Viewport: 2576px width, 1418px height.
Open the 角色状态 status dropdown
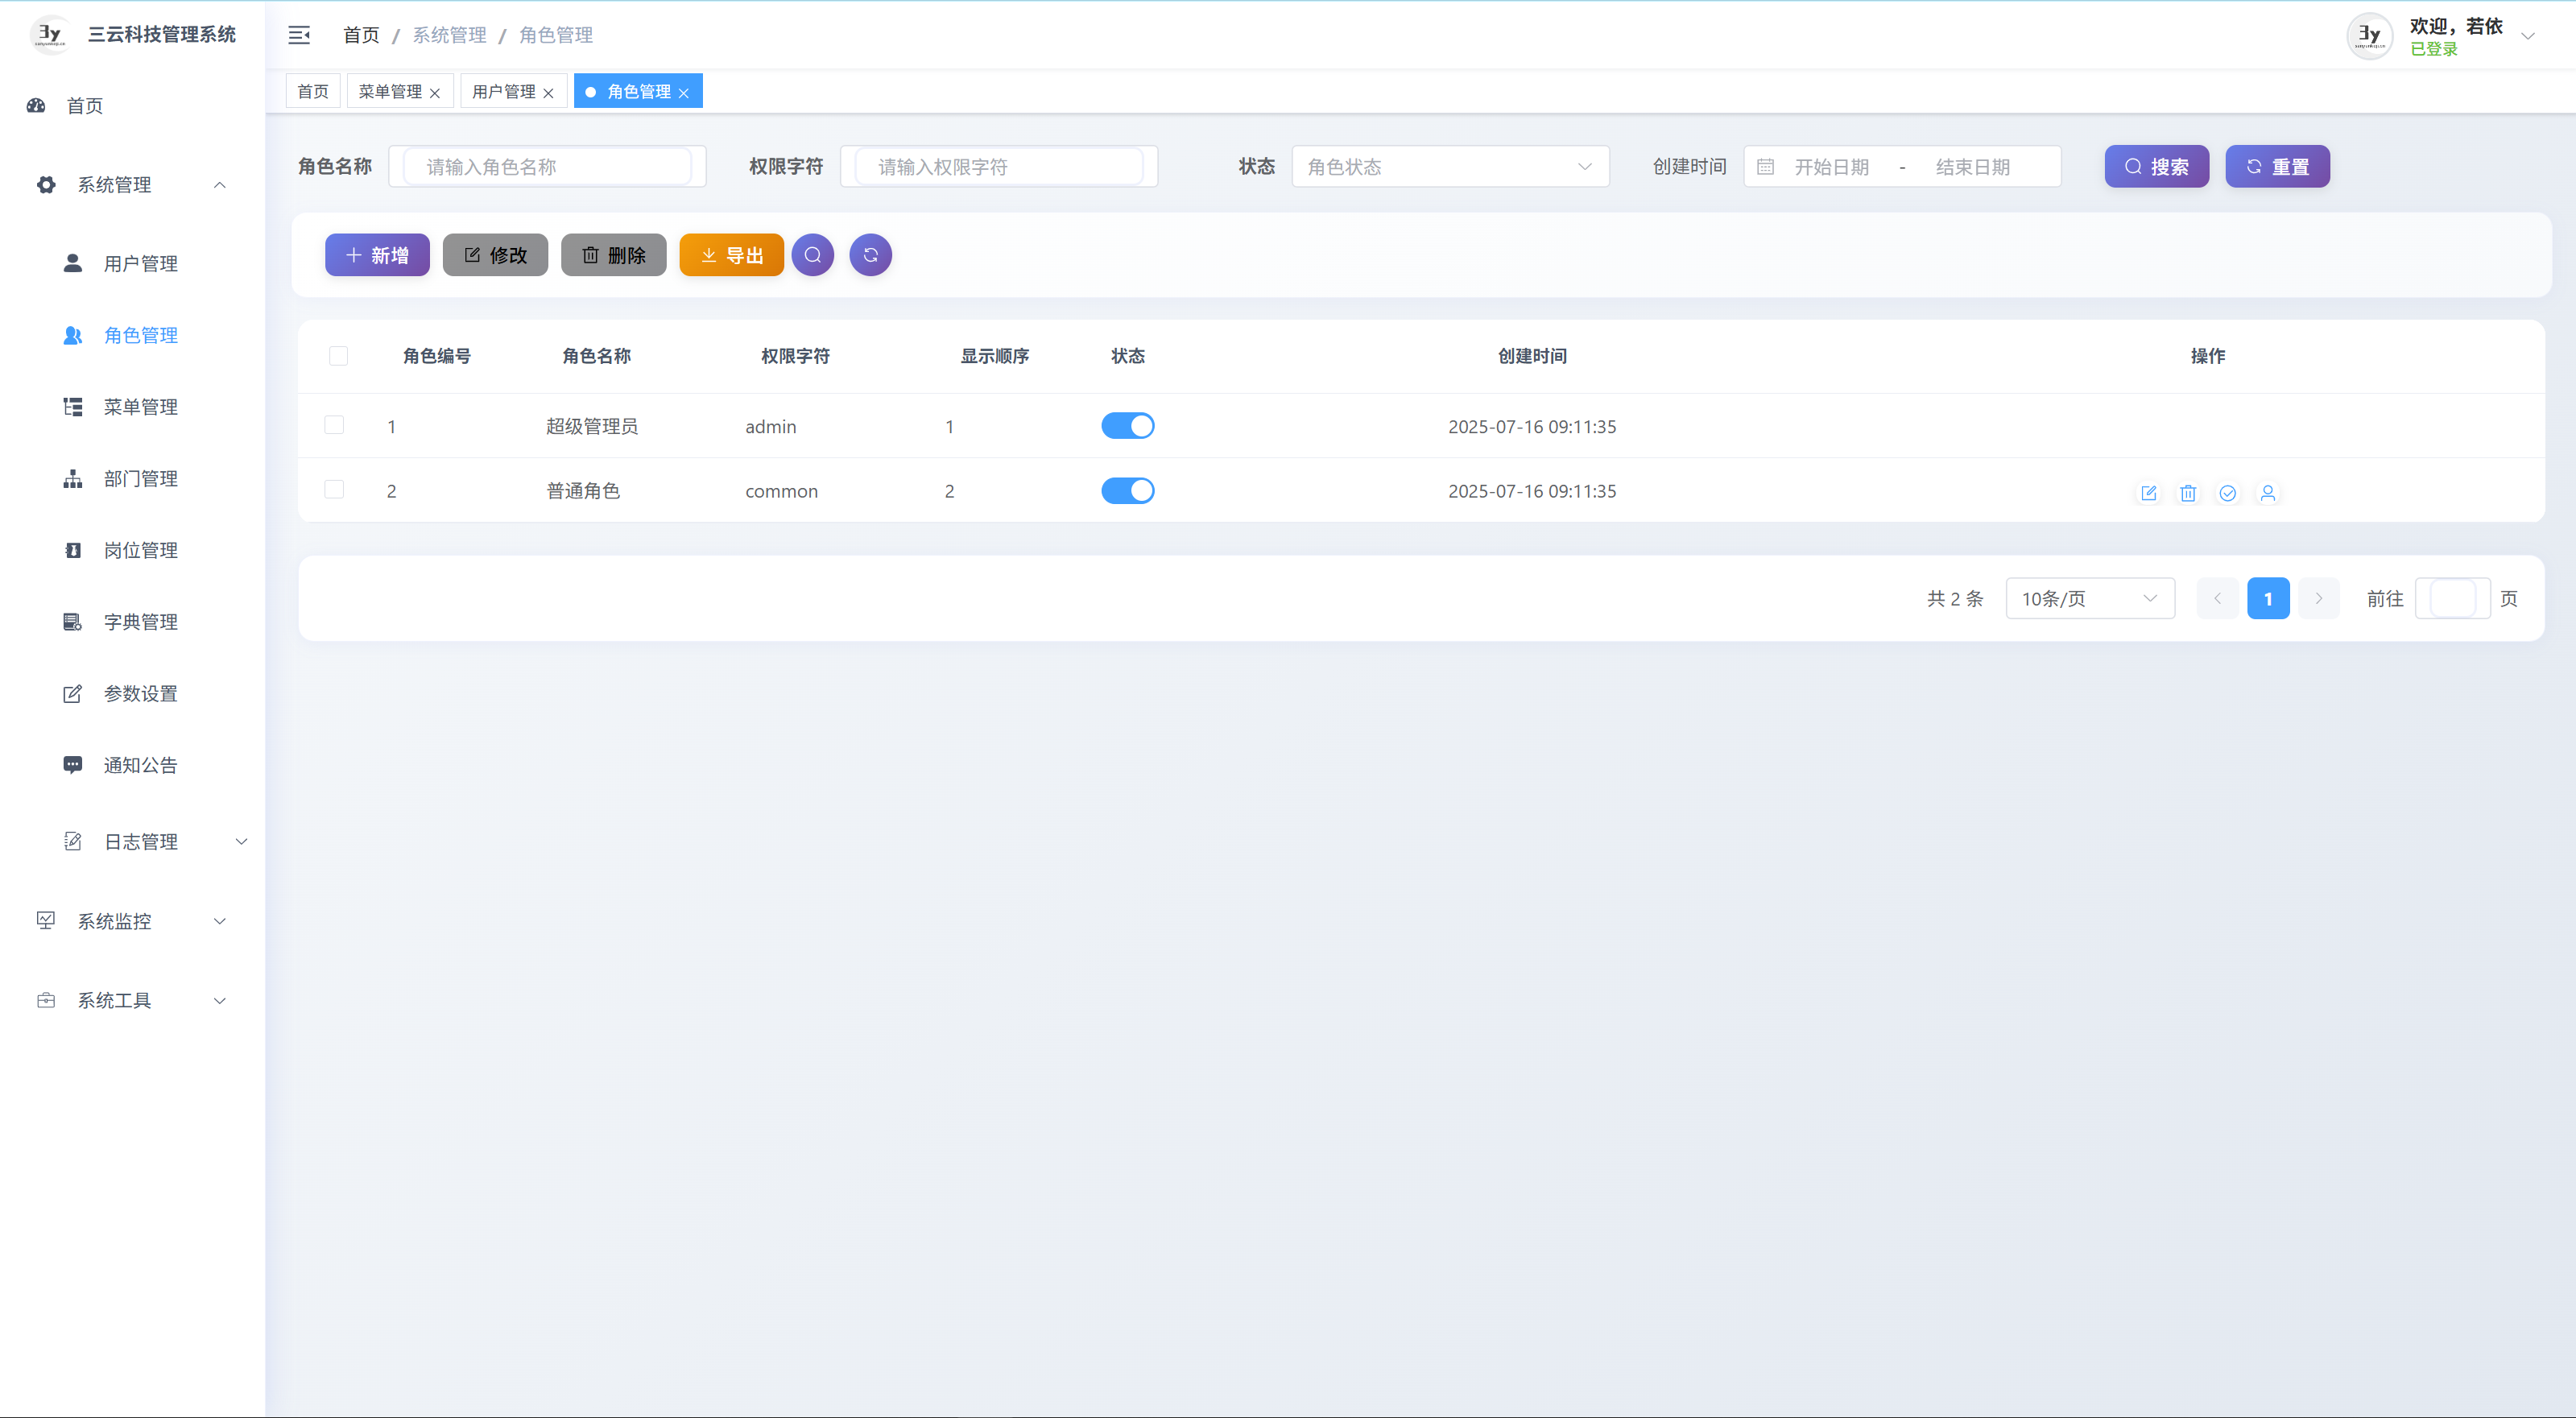pos(1449,167)
